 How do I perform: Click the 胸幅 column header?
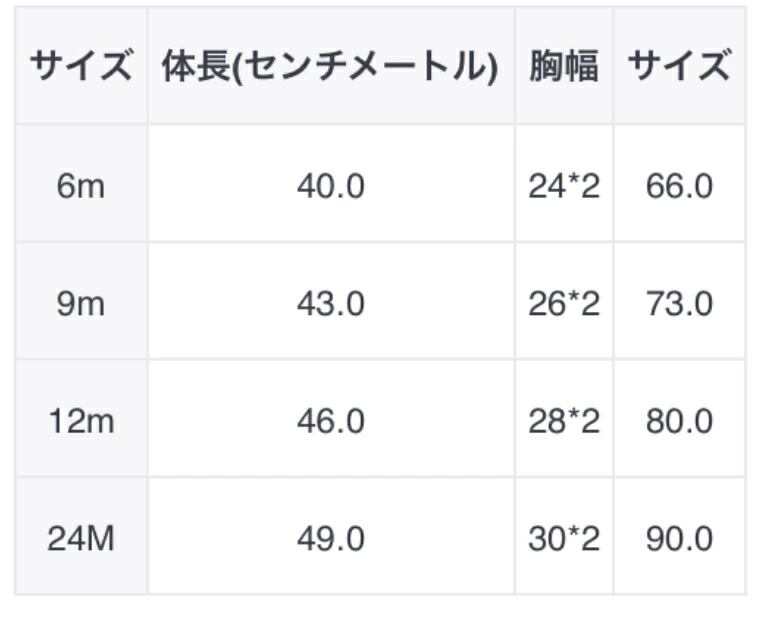point(564,67)
